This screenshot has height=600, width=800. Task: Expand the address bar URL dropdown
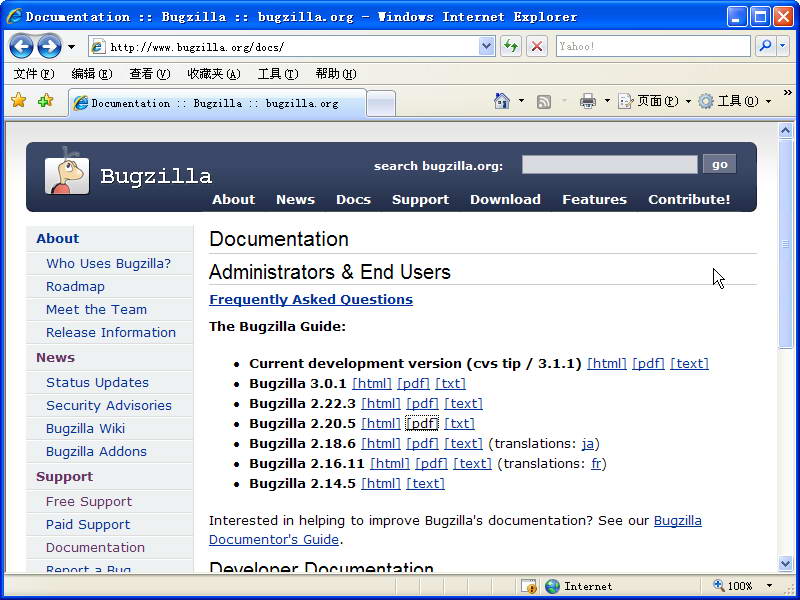pyautogui.click(x=487, y=46)
